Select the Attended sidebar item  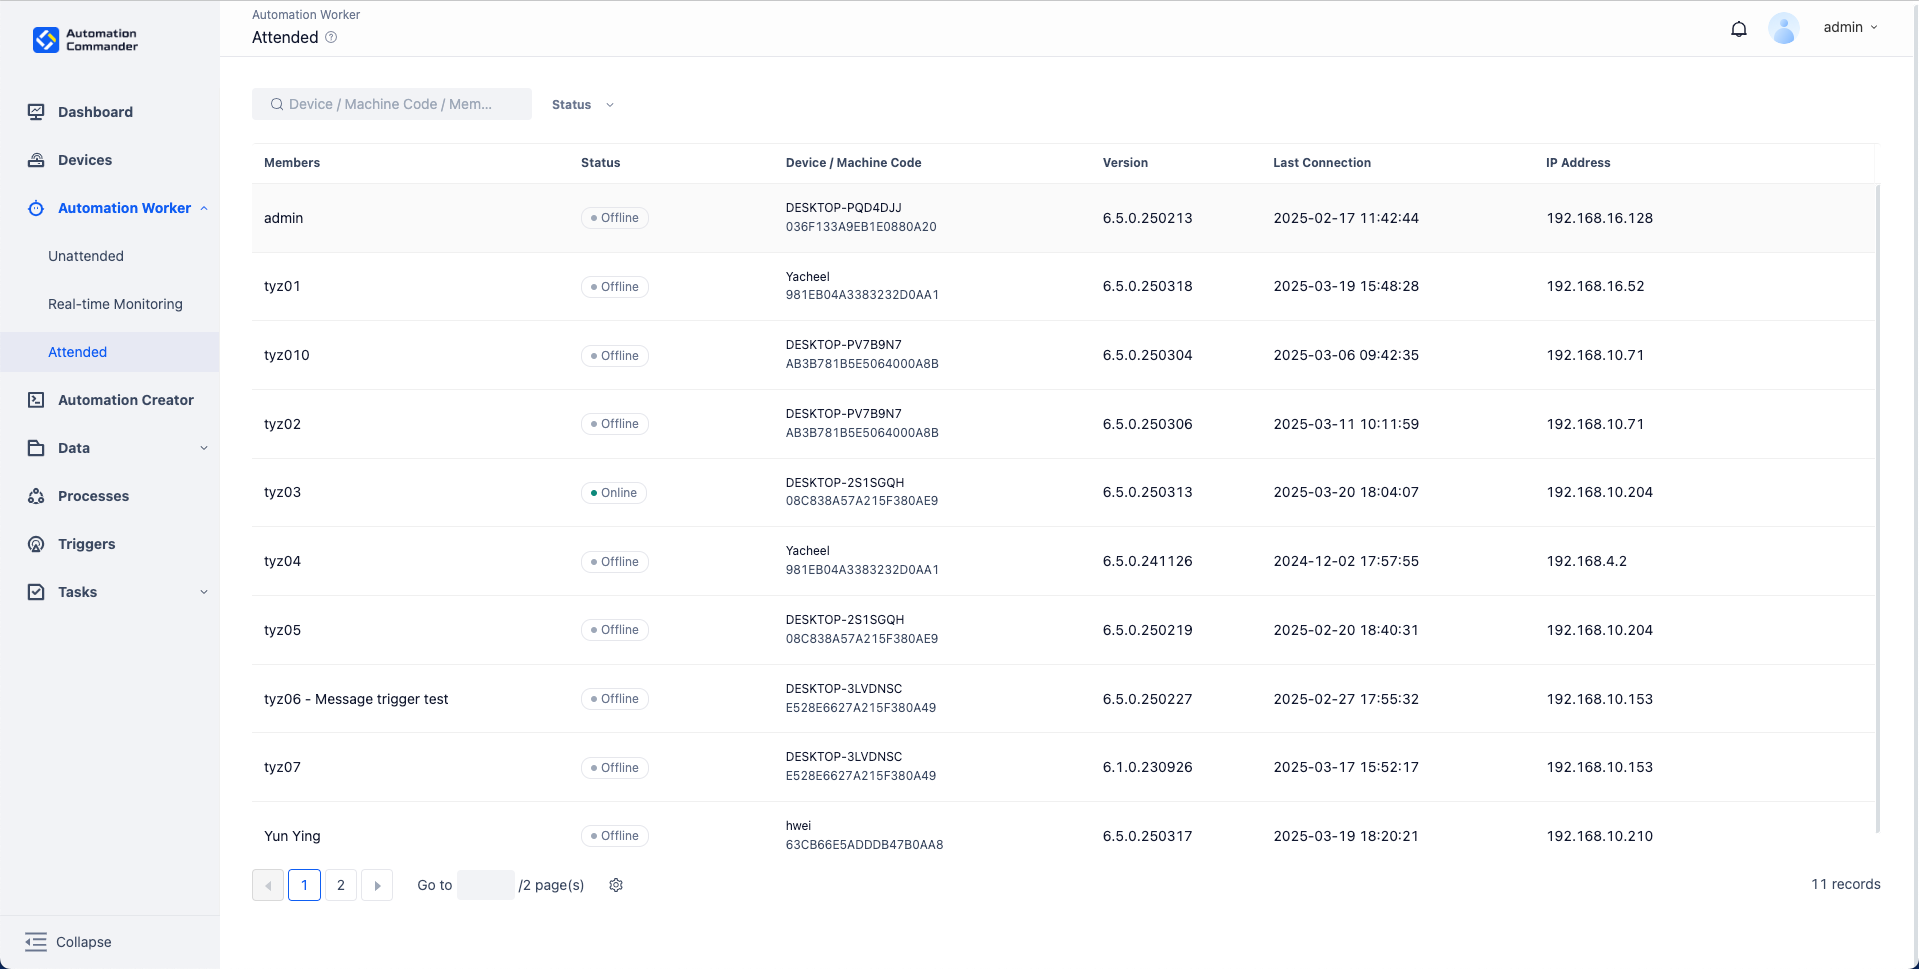110,352
